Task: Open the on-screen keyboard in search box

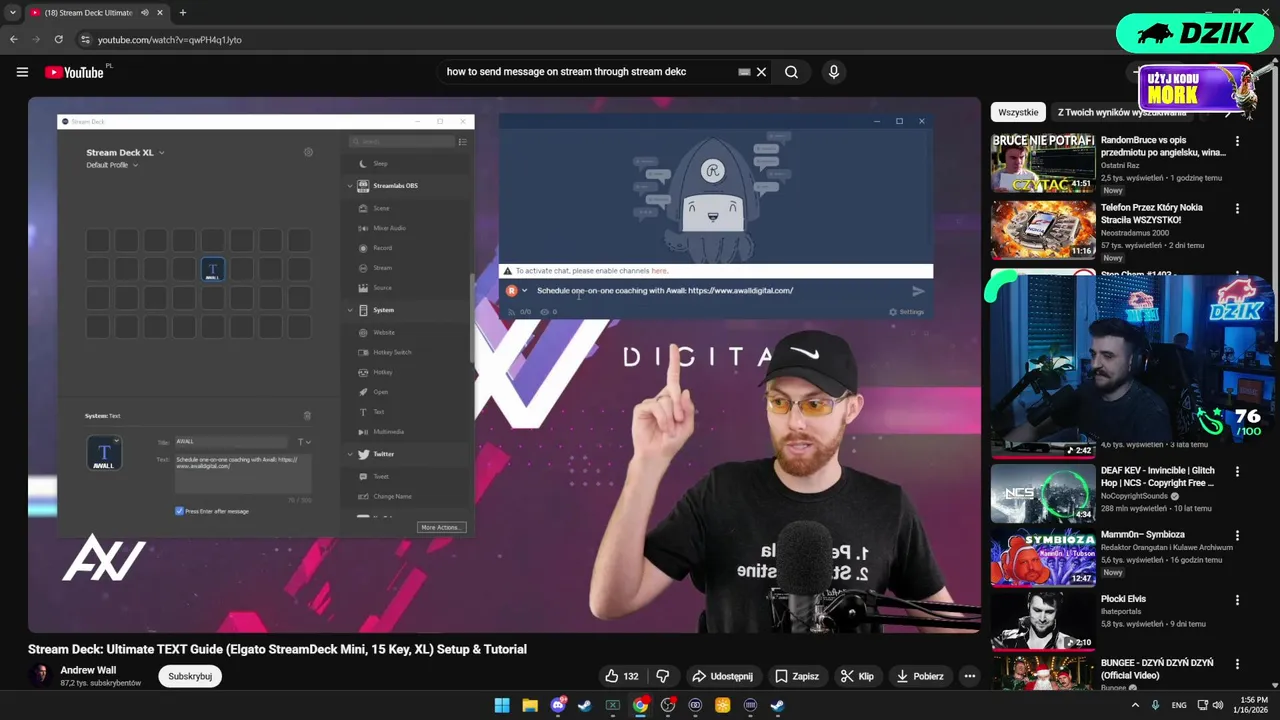Action: [x=744, y=72]
